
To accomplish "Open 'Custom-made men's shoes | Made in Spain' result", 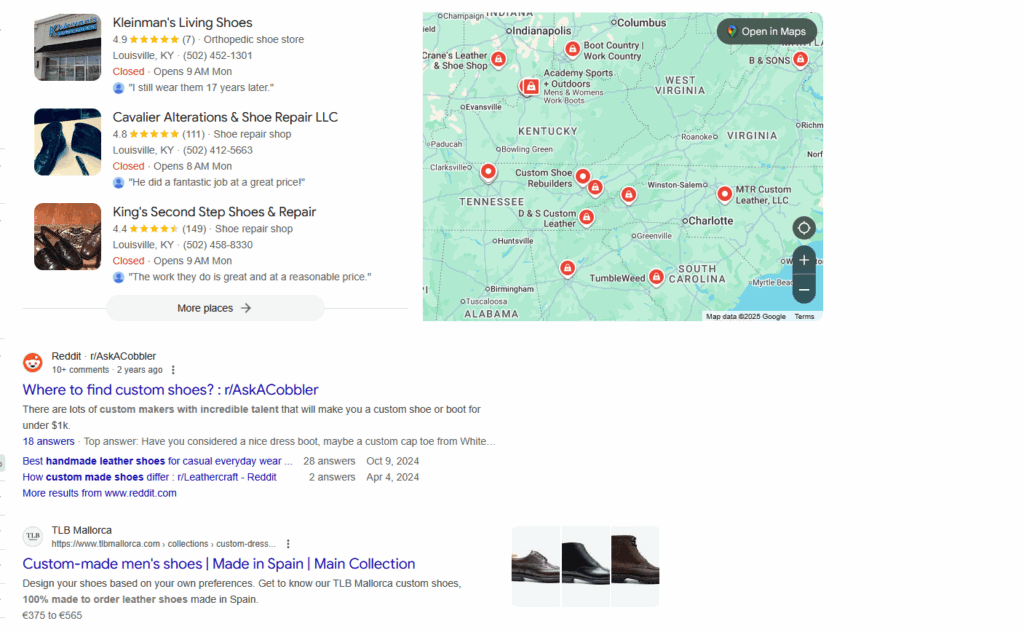I will click(219, 564).
